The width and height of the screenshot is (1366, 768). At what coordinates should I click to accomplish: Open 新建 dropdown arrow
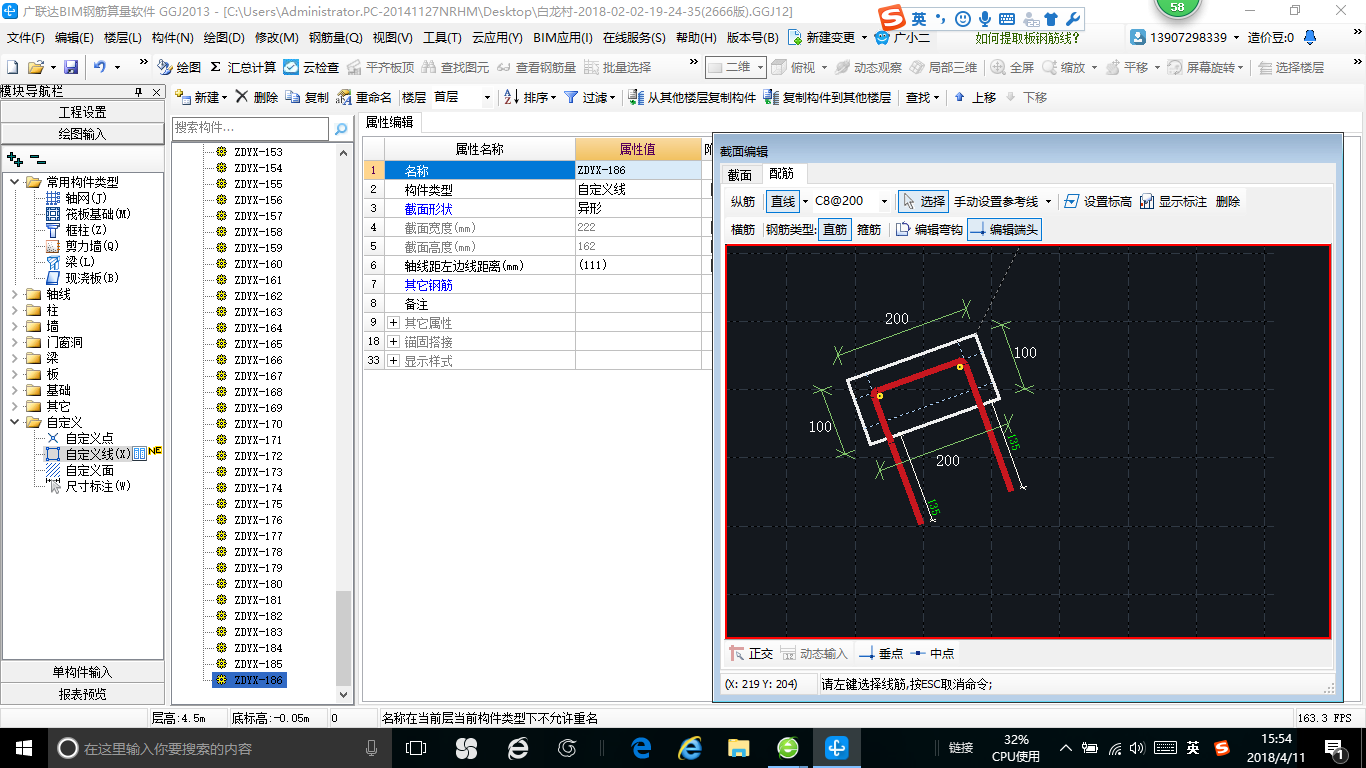click(224, 98)
